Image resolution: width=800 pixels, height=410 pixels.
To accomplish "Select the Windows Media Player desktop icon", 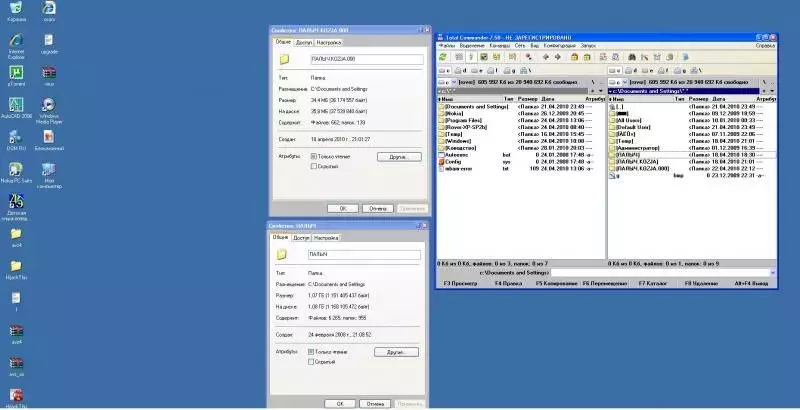I will [x=48, y=111].
